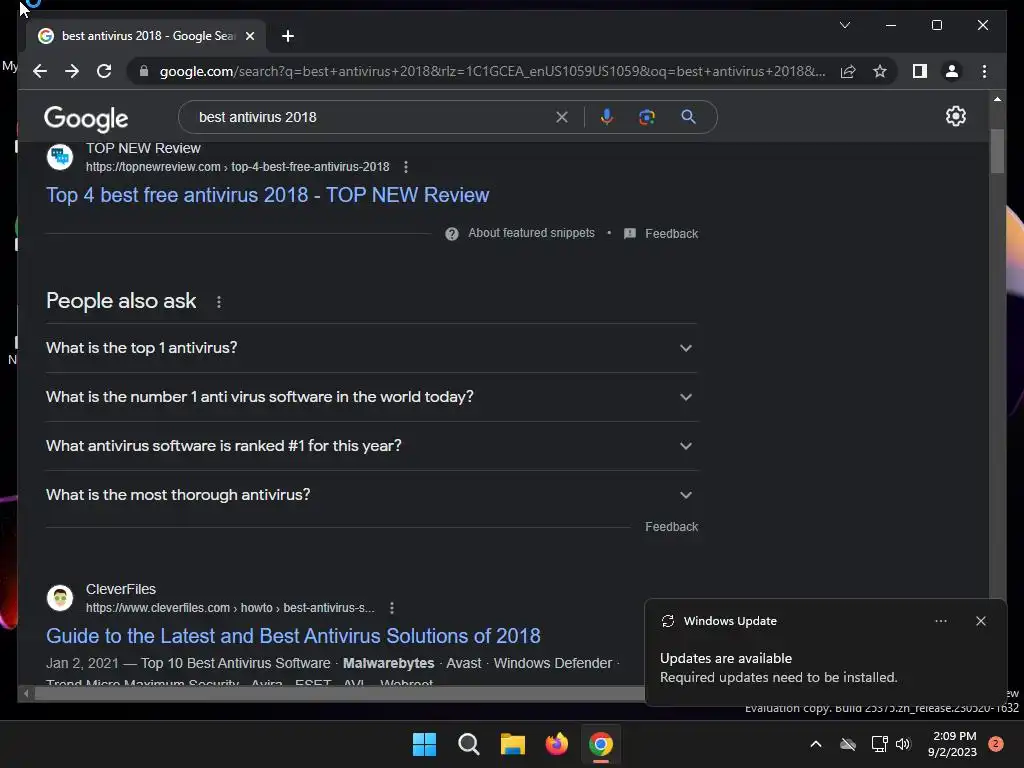Open the Chrome three-dot menu
This screenshot has width=1024, height=768.
pos(984,71)
